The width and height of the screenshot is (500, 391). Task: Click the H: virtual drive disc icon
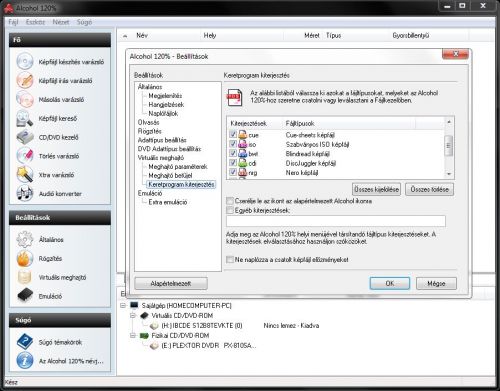[154, 326]
